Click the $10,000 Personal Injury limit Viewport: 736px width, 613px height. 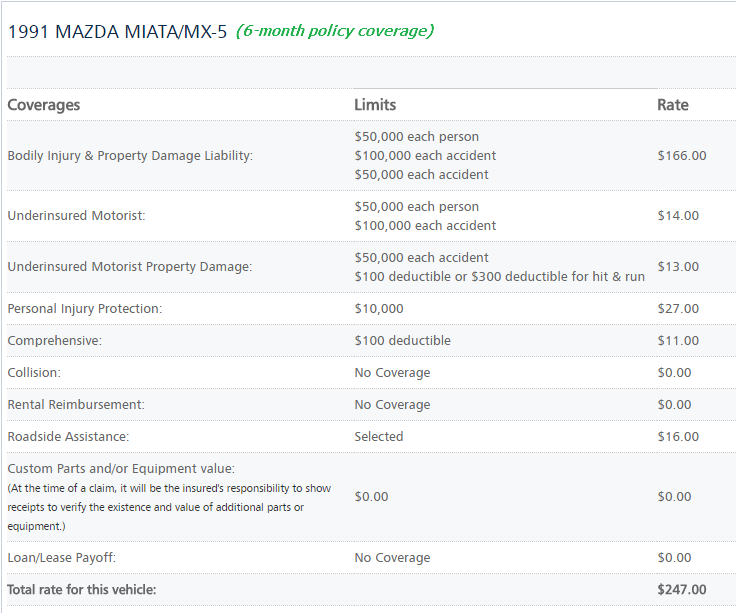point(379,309)
